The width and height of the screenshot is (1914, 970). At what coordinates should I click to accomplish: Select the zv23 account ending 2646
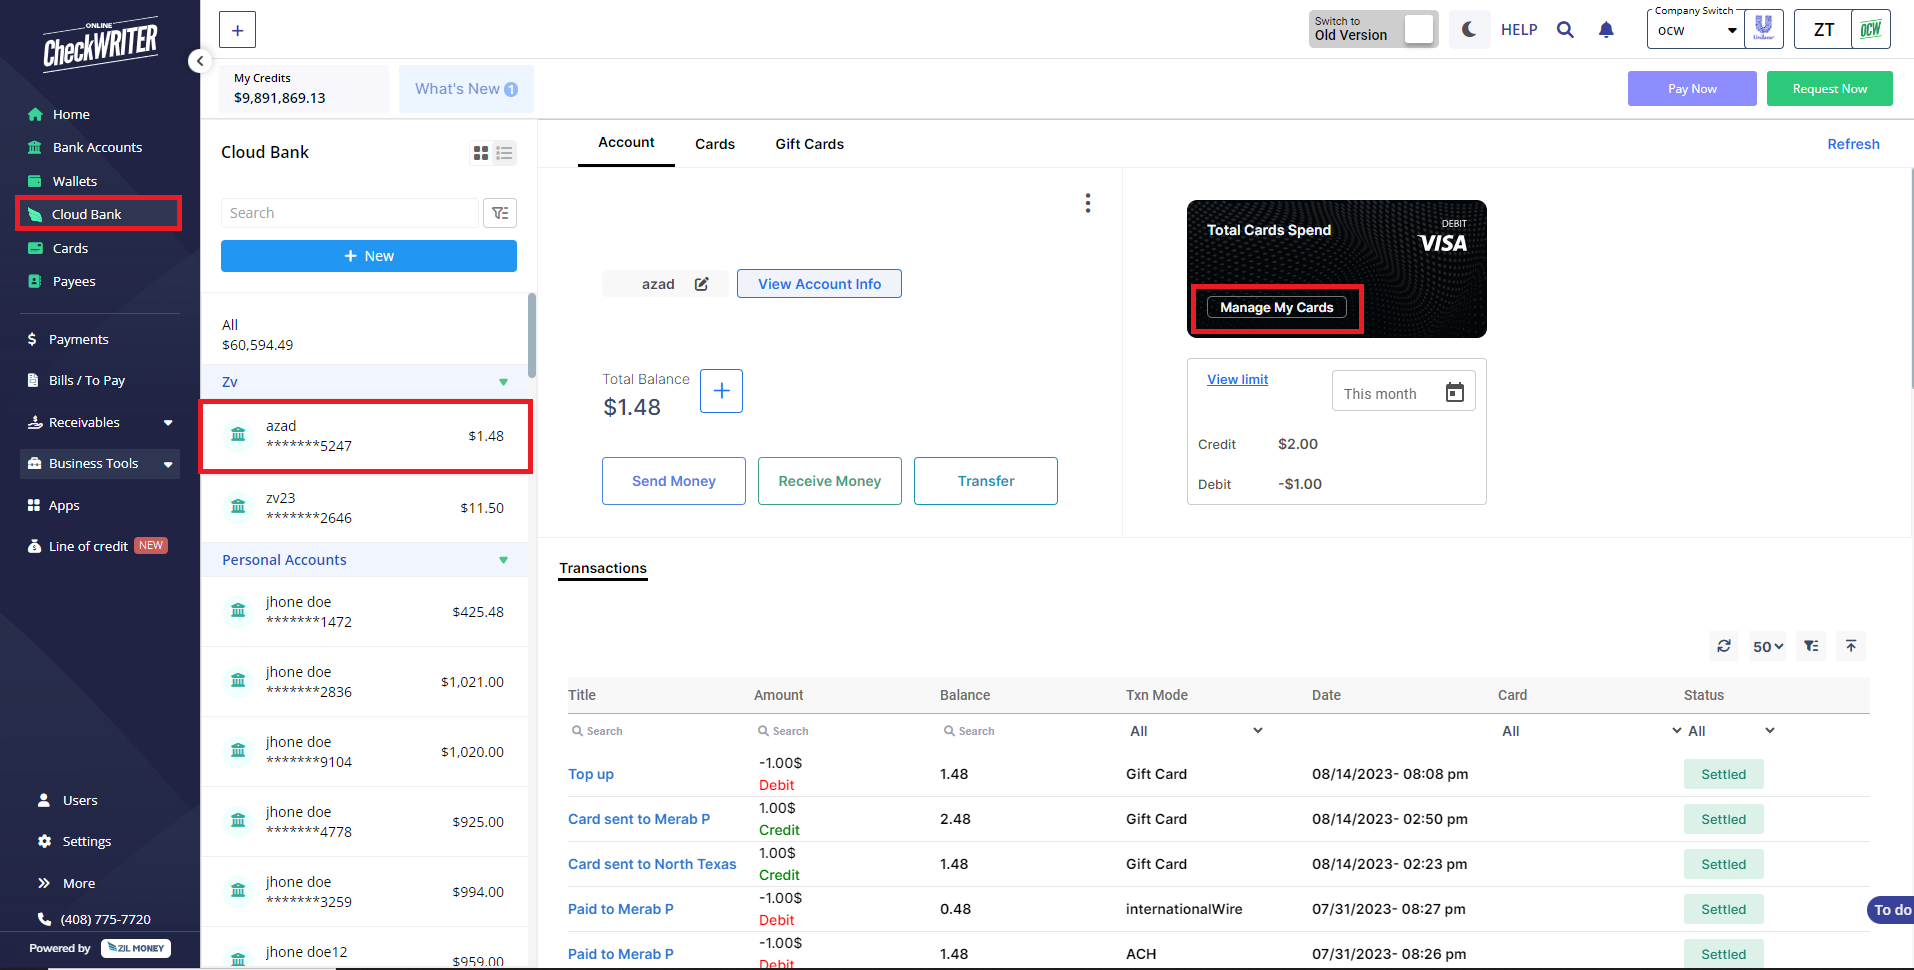pyautogui.click(x=365, y=508)
